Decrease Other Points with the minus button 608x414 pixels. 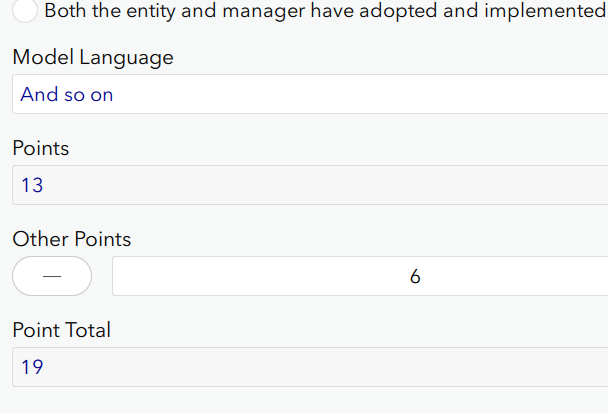tap(52, 276)
